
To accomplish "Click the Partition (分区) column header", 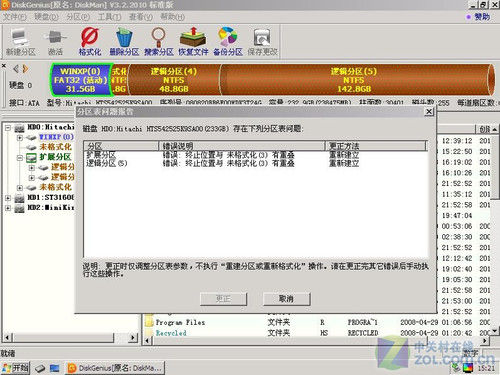I will (x=121, y=146).
